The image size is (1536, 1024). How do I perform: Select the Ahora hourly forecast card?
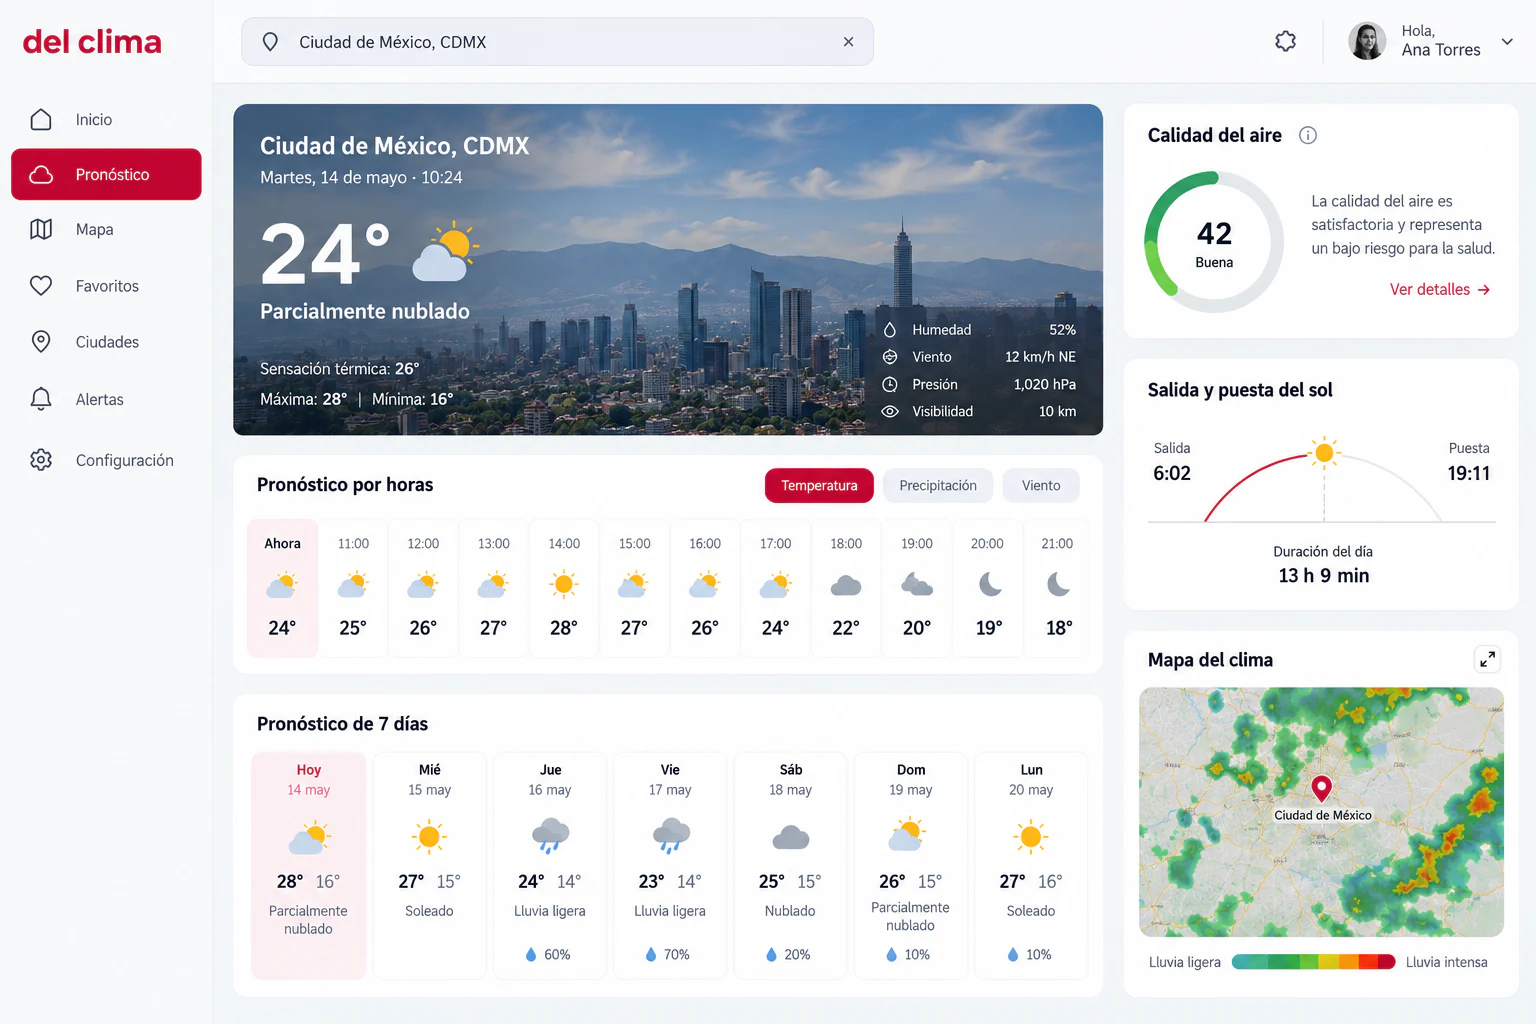click(x=282, y=587)
